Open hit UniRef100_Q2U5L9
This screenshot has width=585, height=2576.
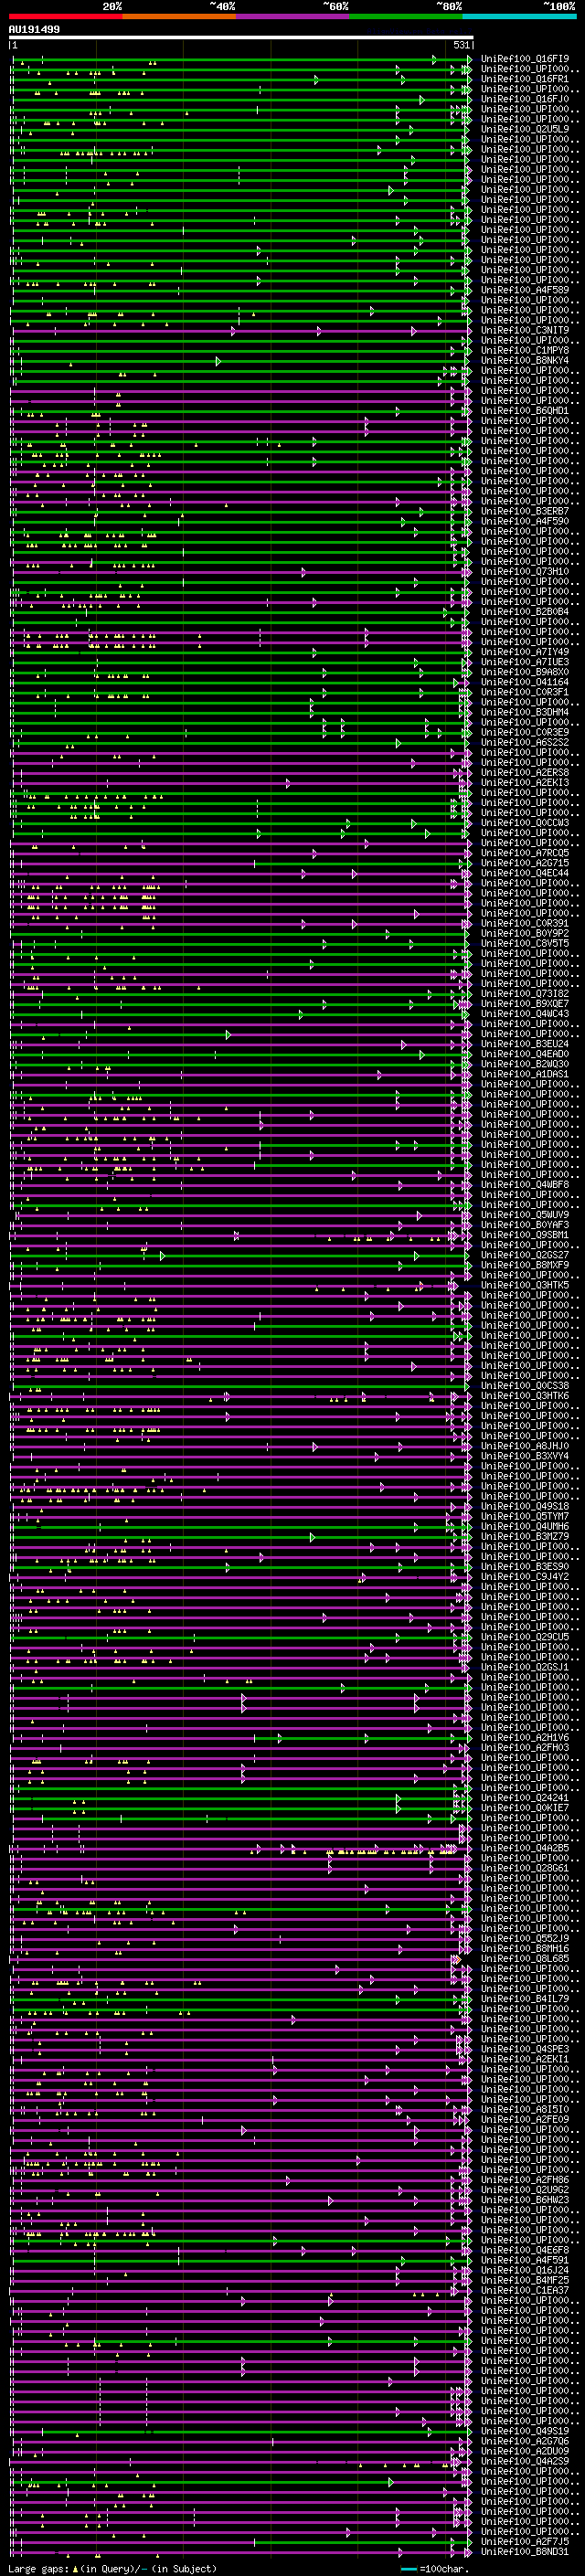click(x=525, y=129)
